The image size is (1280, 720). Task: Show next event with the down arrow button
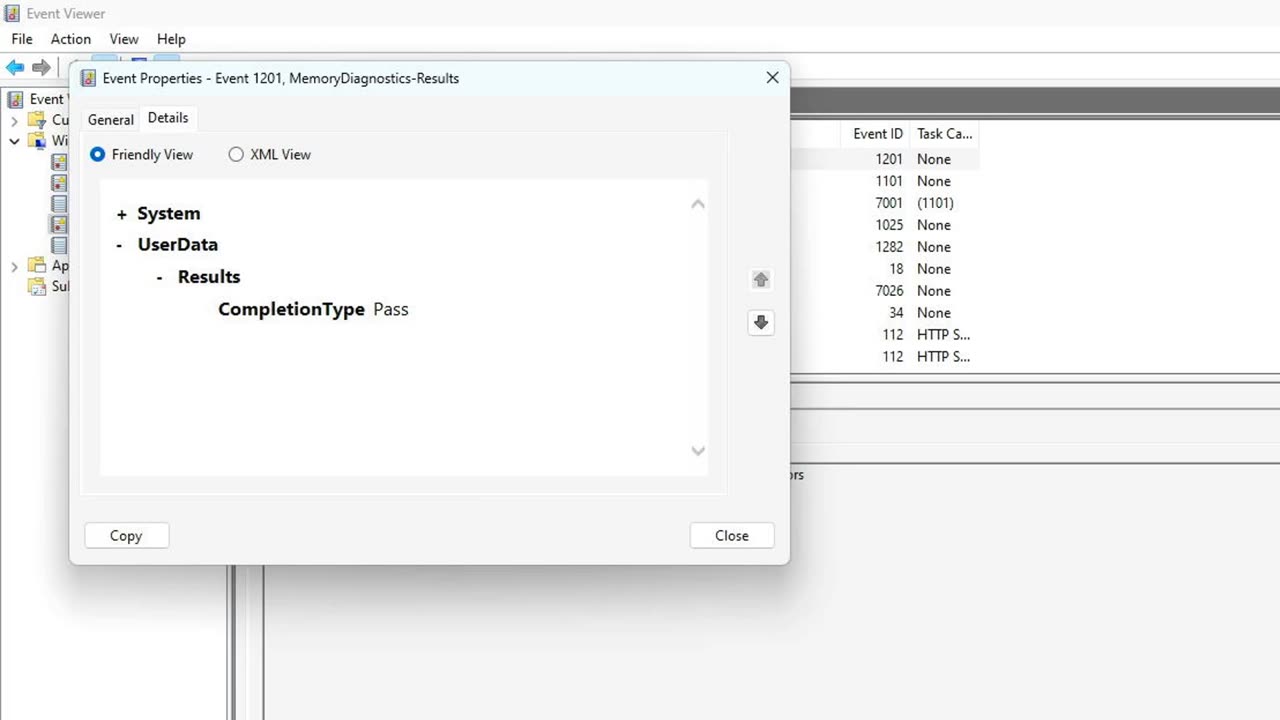(x=761, y=322)
